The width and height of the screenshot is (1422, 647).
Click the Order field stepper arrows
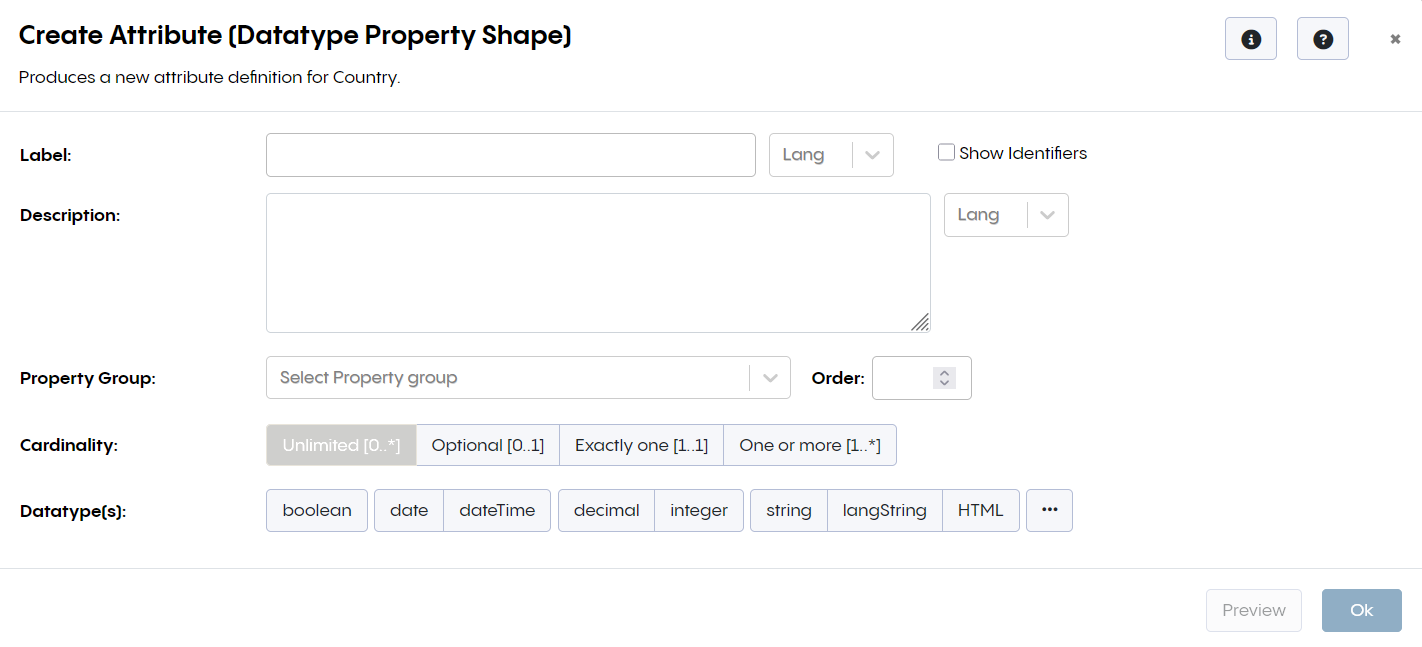944,378
